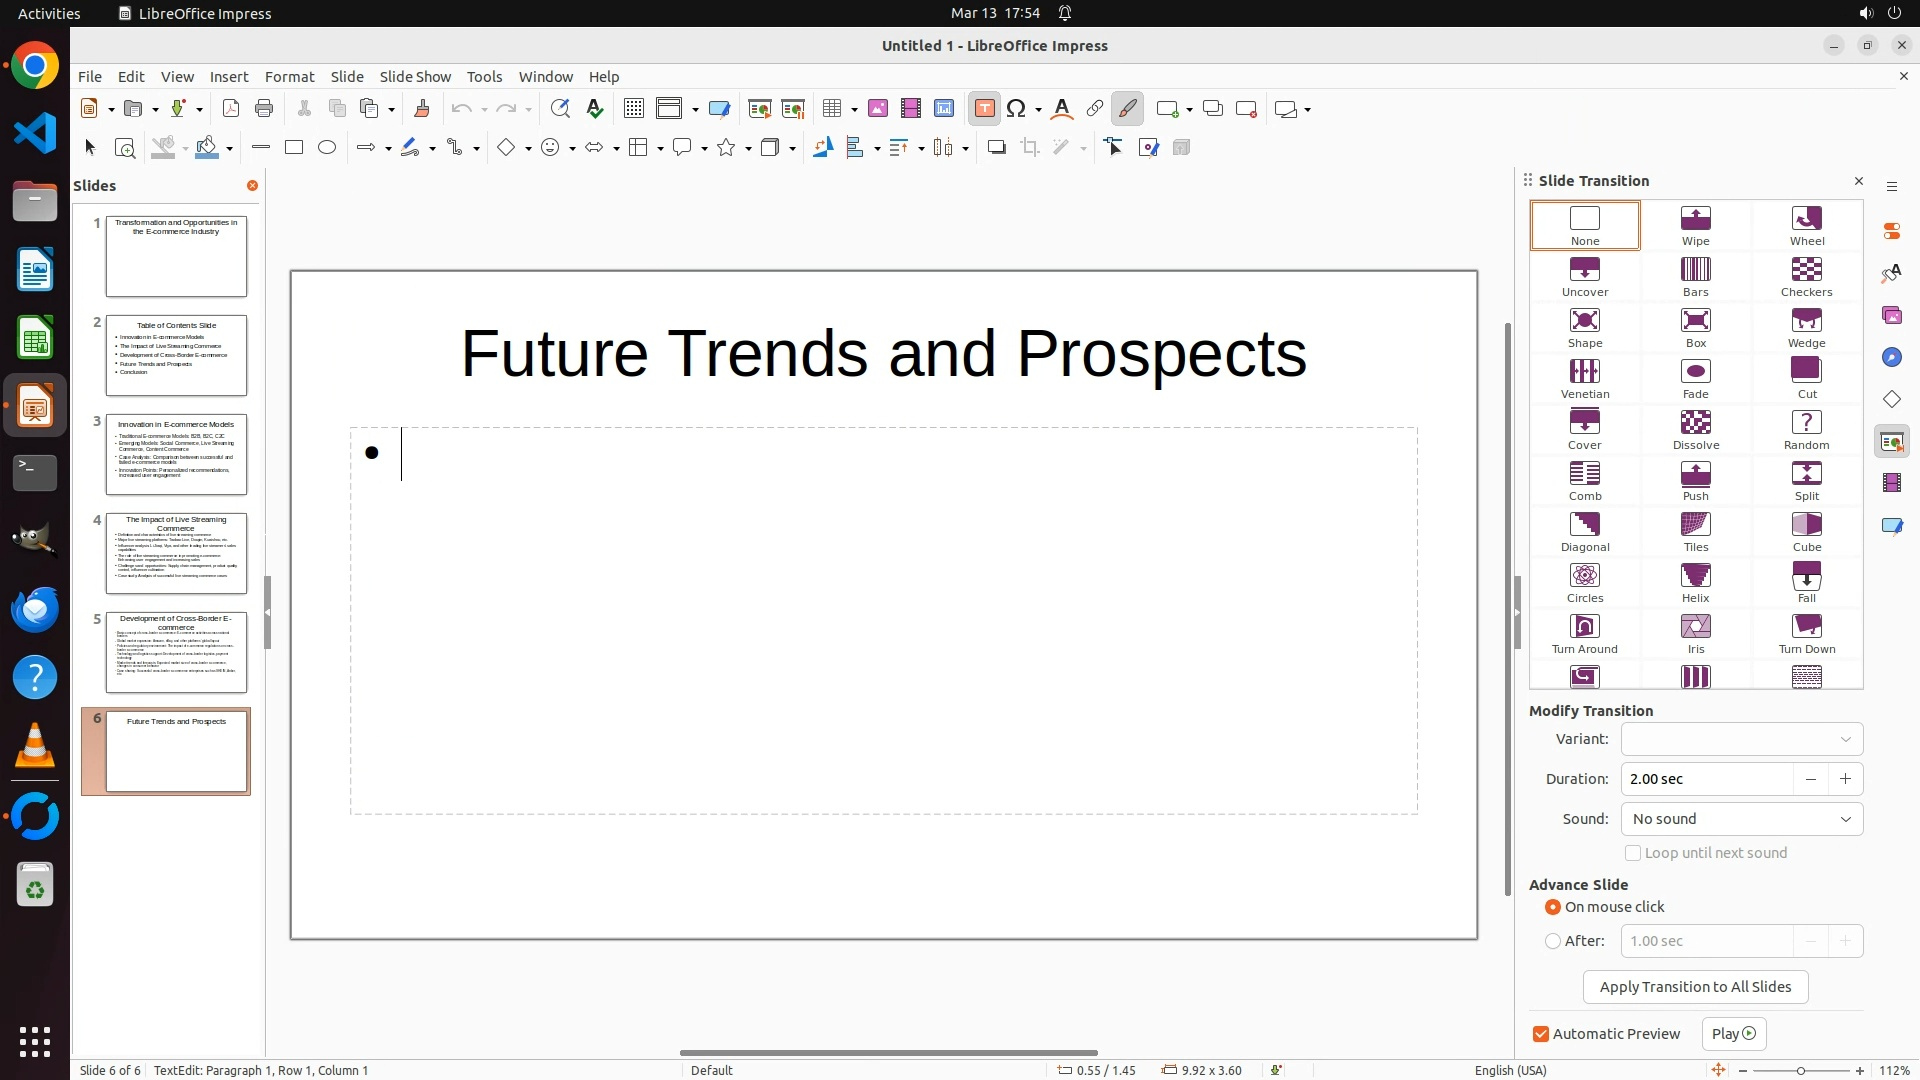Select the After advance-slide radio button
This screenshot has width=1920, height=1080.
coord(1553,941)
